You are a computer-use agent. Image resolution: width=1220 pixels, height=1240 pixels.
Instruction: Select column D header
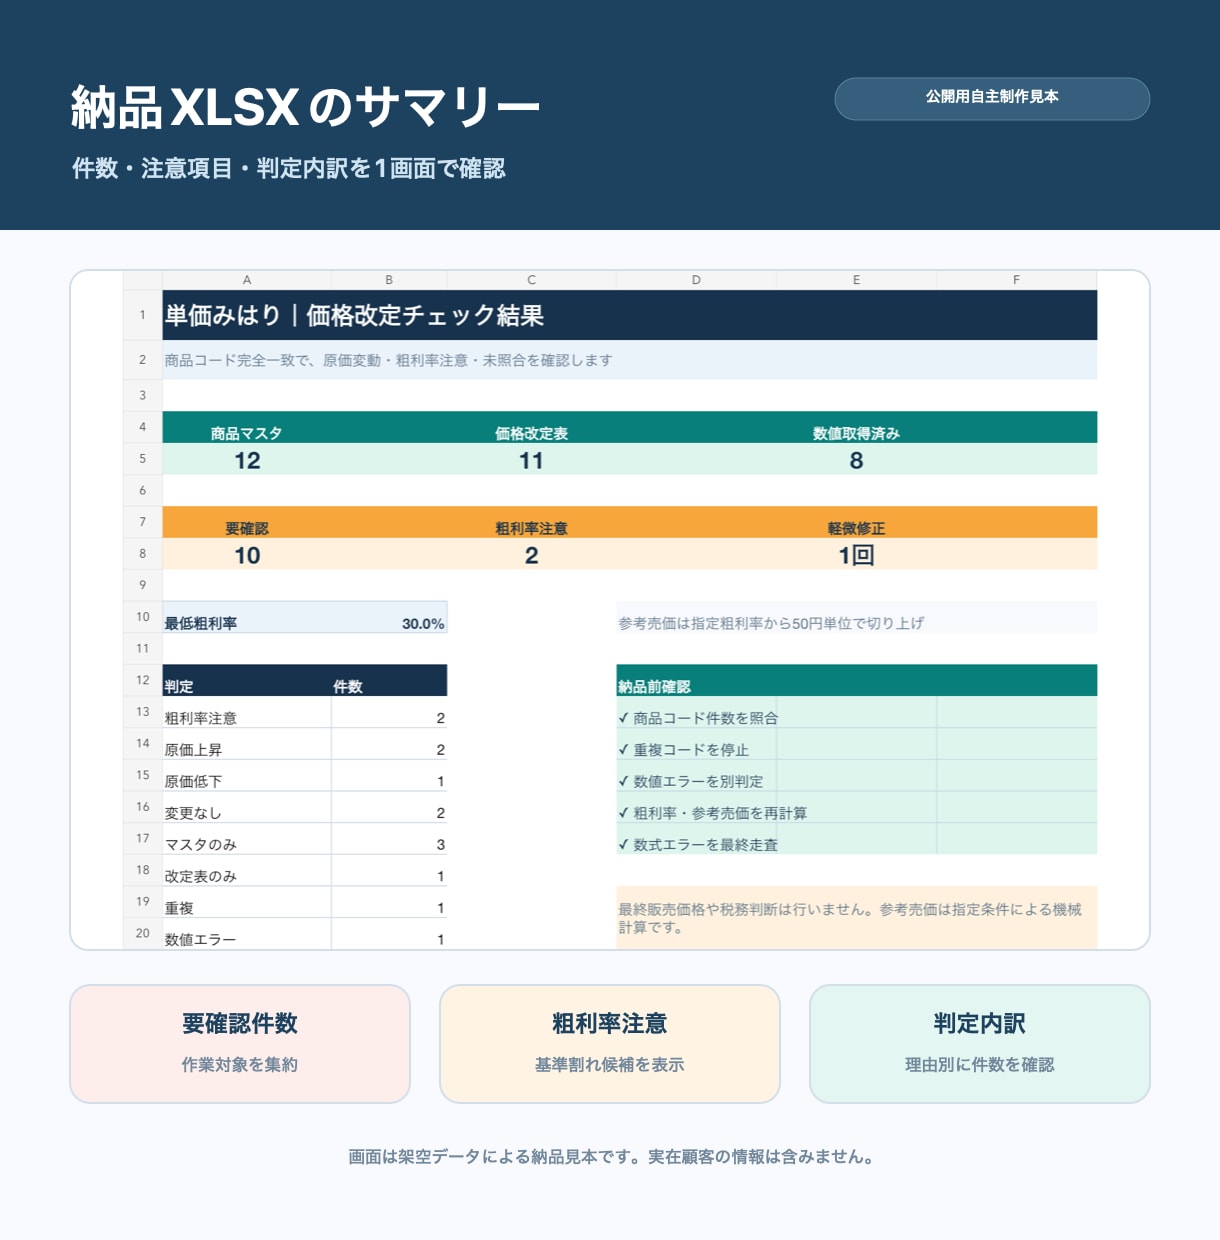[x=696, y=280]
